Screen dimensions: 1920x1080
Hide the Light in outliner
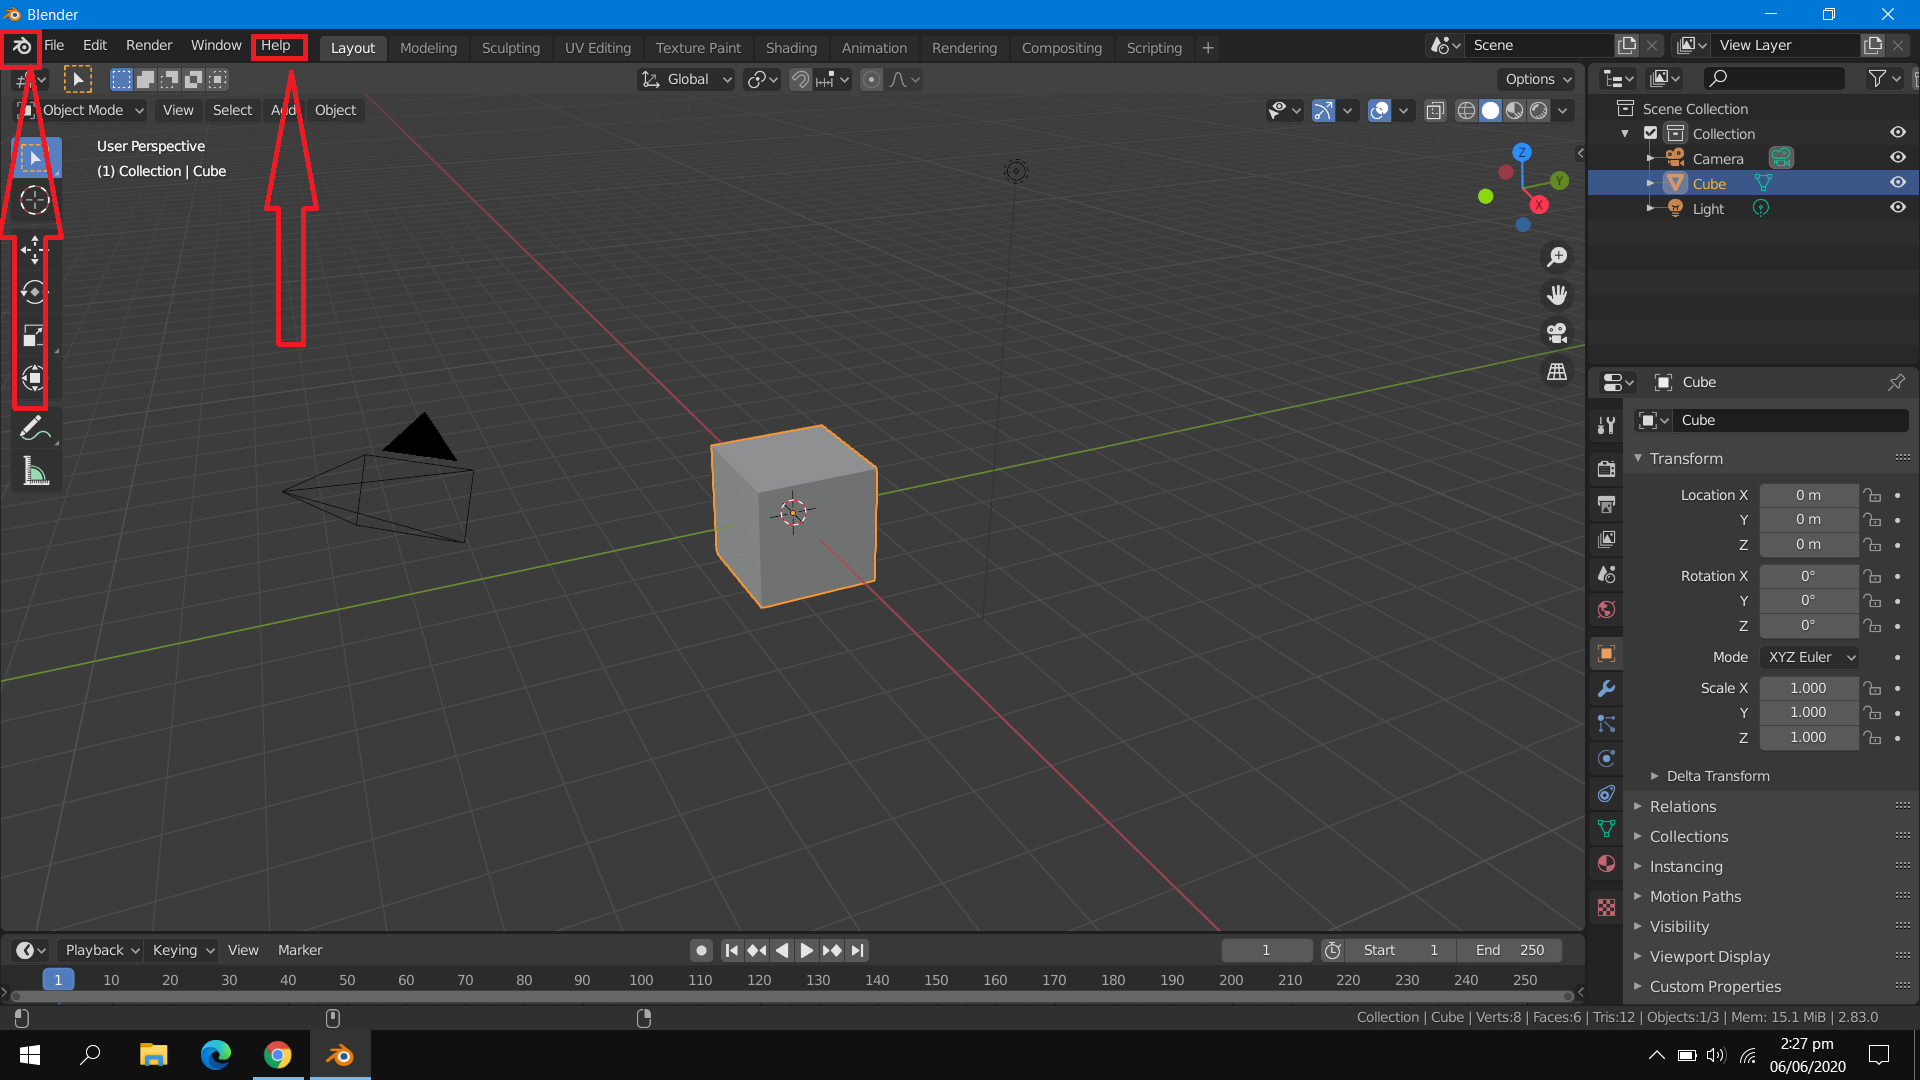click(x=1897, y=208)
